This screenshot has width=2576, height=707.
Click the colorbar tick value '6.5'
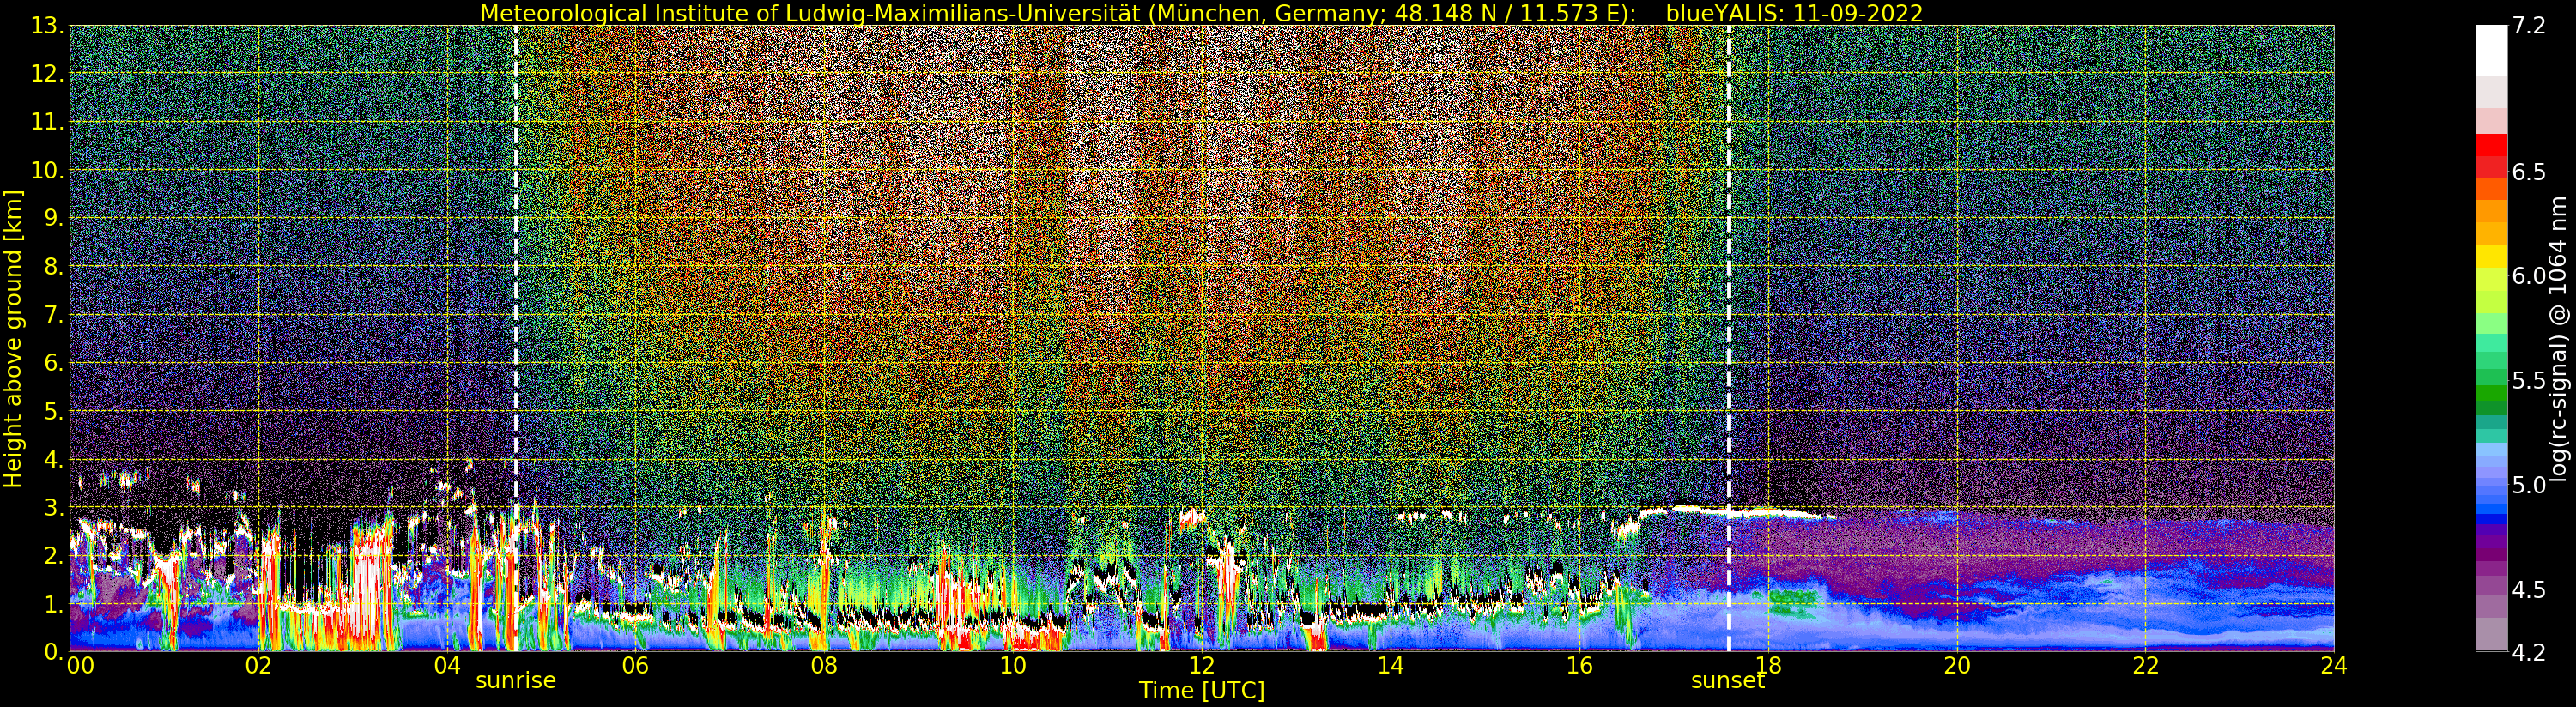point(2529,172)
